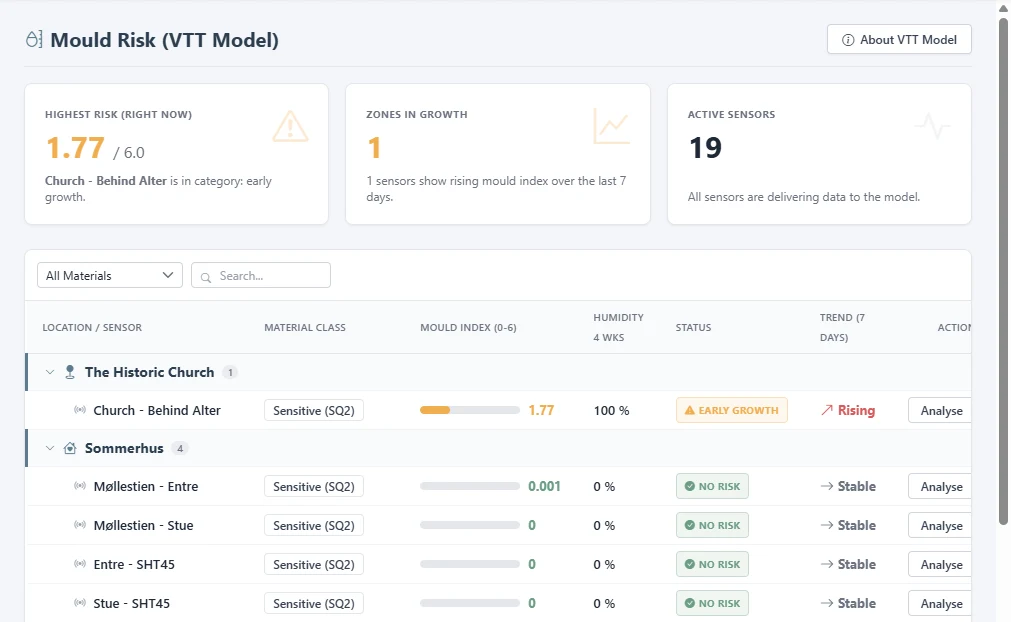Click the Entre - SHT45 row name

tap(134, 564)
